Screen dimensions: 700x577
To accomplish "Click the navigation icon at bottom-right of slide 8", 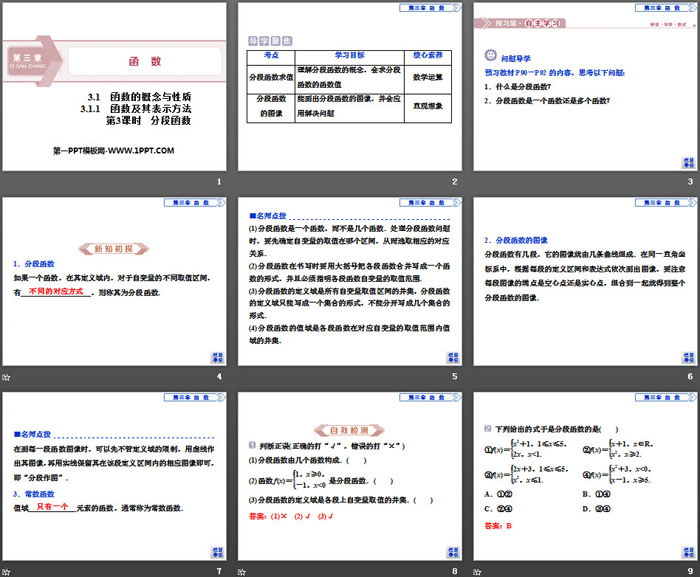I will (453, 552).
